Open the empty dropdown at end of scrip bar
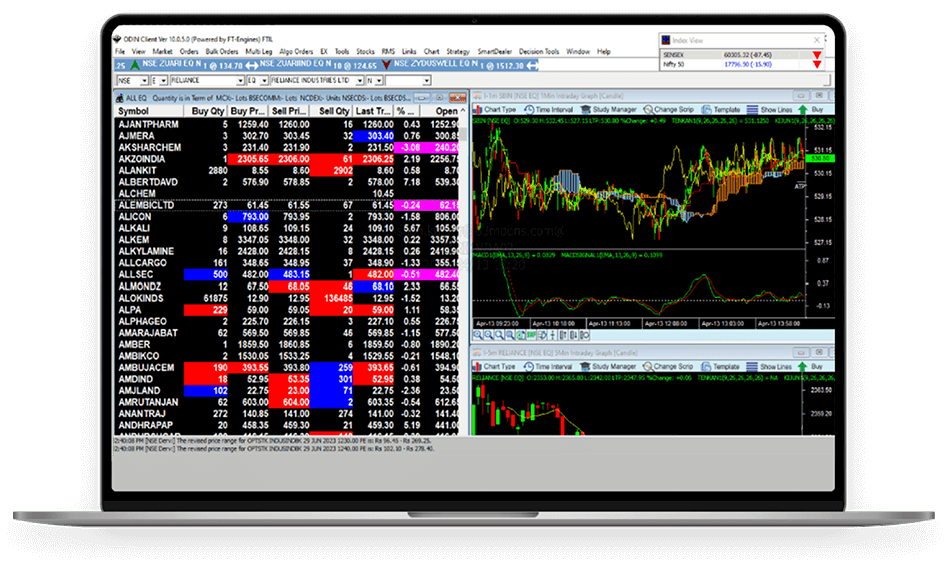 (x=426, y=80)
